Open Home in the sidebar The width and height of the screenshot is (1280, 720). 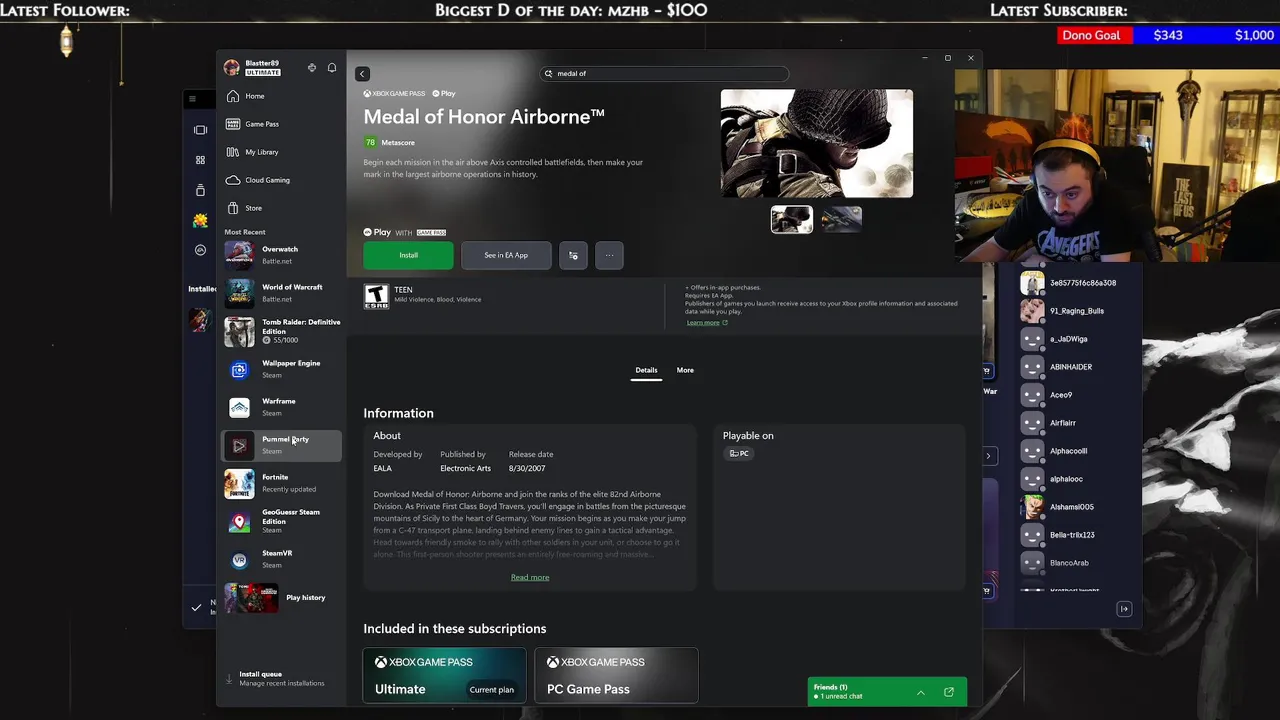pyautogui.click(x=281, y=96)
